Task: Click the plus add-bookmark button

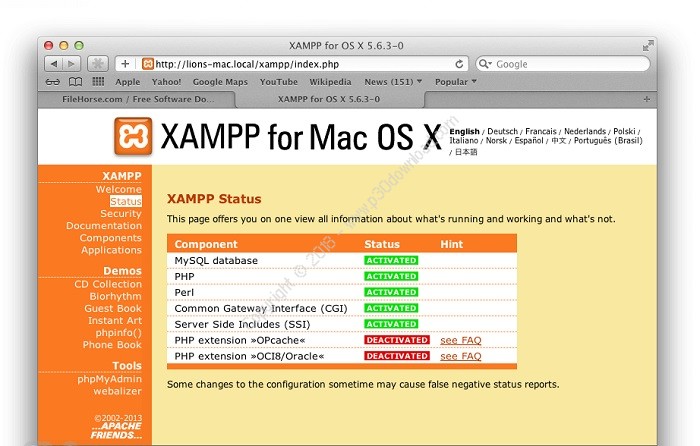Action: click(125, 64)
